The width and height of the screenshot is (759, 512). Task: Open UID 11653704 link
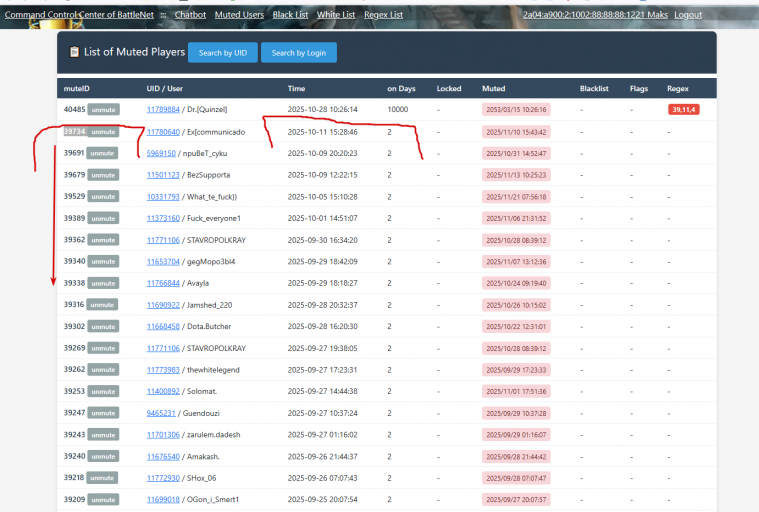[x=163, y=261]
